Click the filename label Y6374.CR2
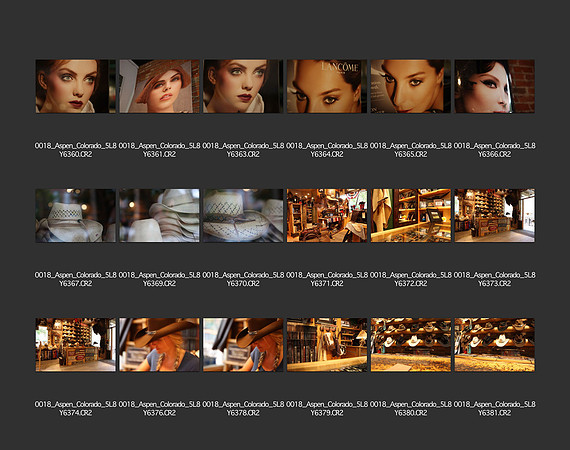This screenshot has height=450, width=570. click(76, 409)
